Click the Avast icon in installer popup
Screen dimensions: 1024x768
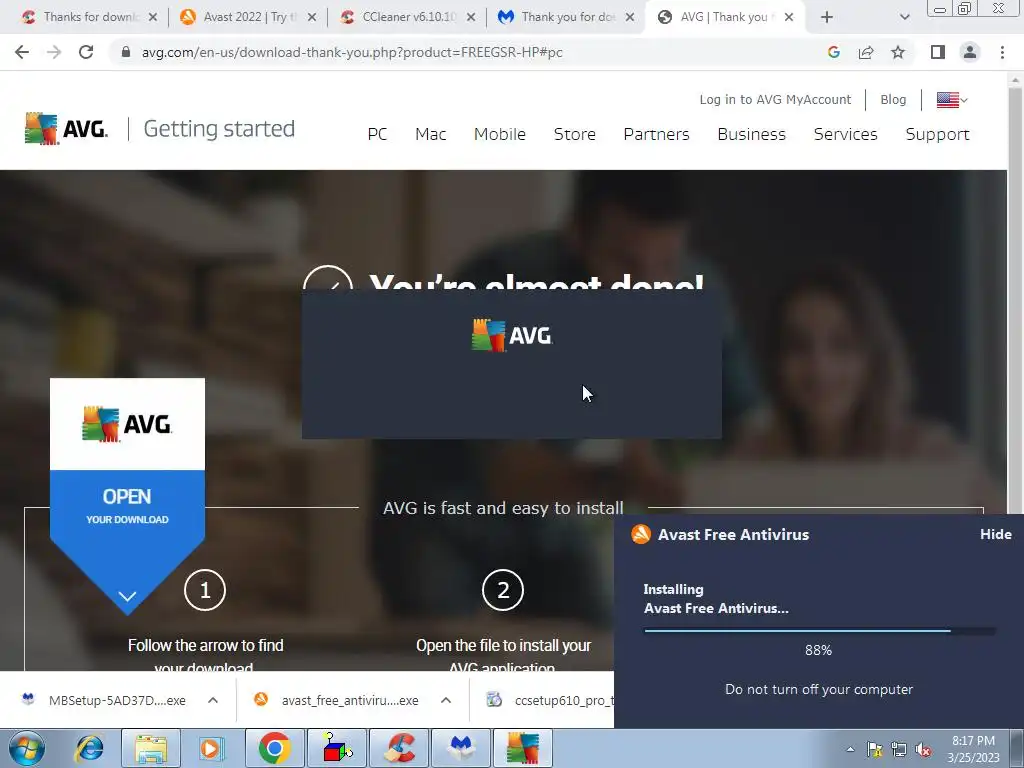641,534
